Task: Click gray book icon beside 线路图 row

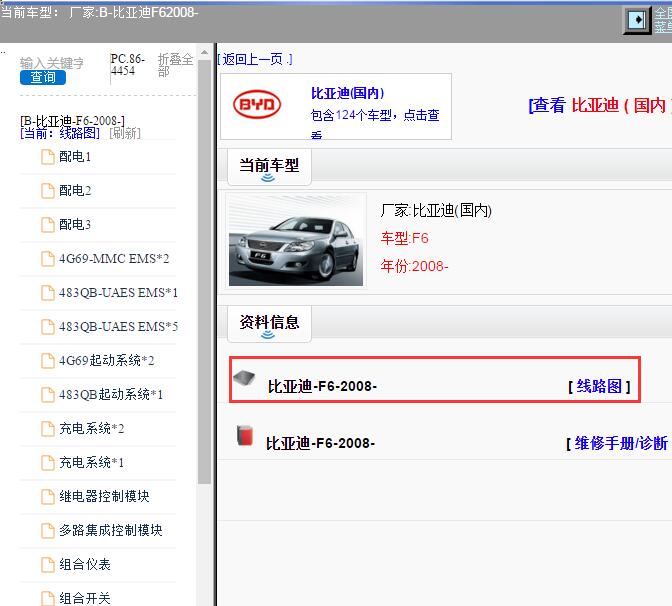Action: 244,378
